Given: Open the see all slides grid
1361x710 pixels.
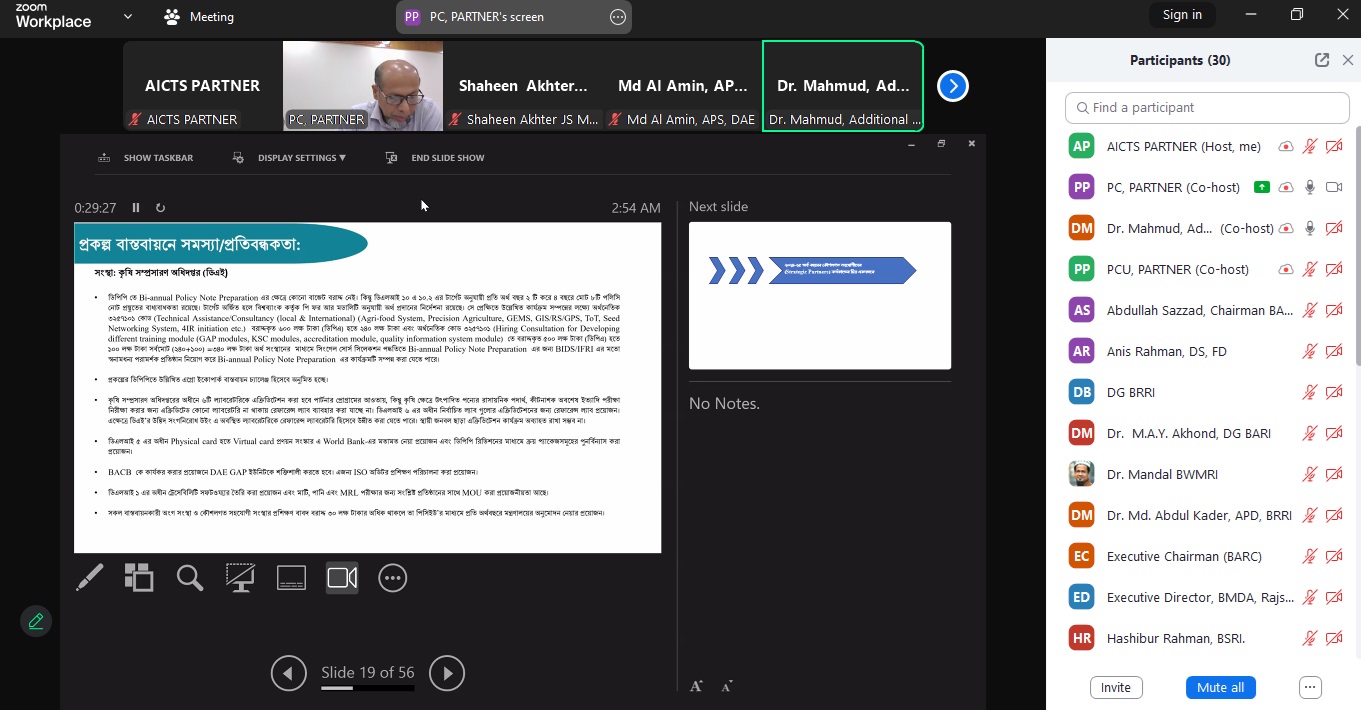Looking at the screenshot, I should [x=139, y=577].
